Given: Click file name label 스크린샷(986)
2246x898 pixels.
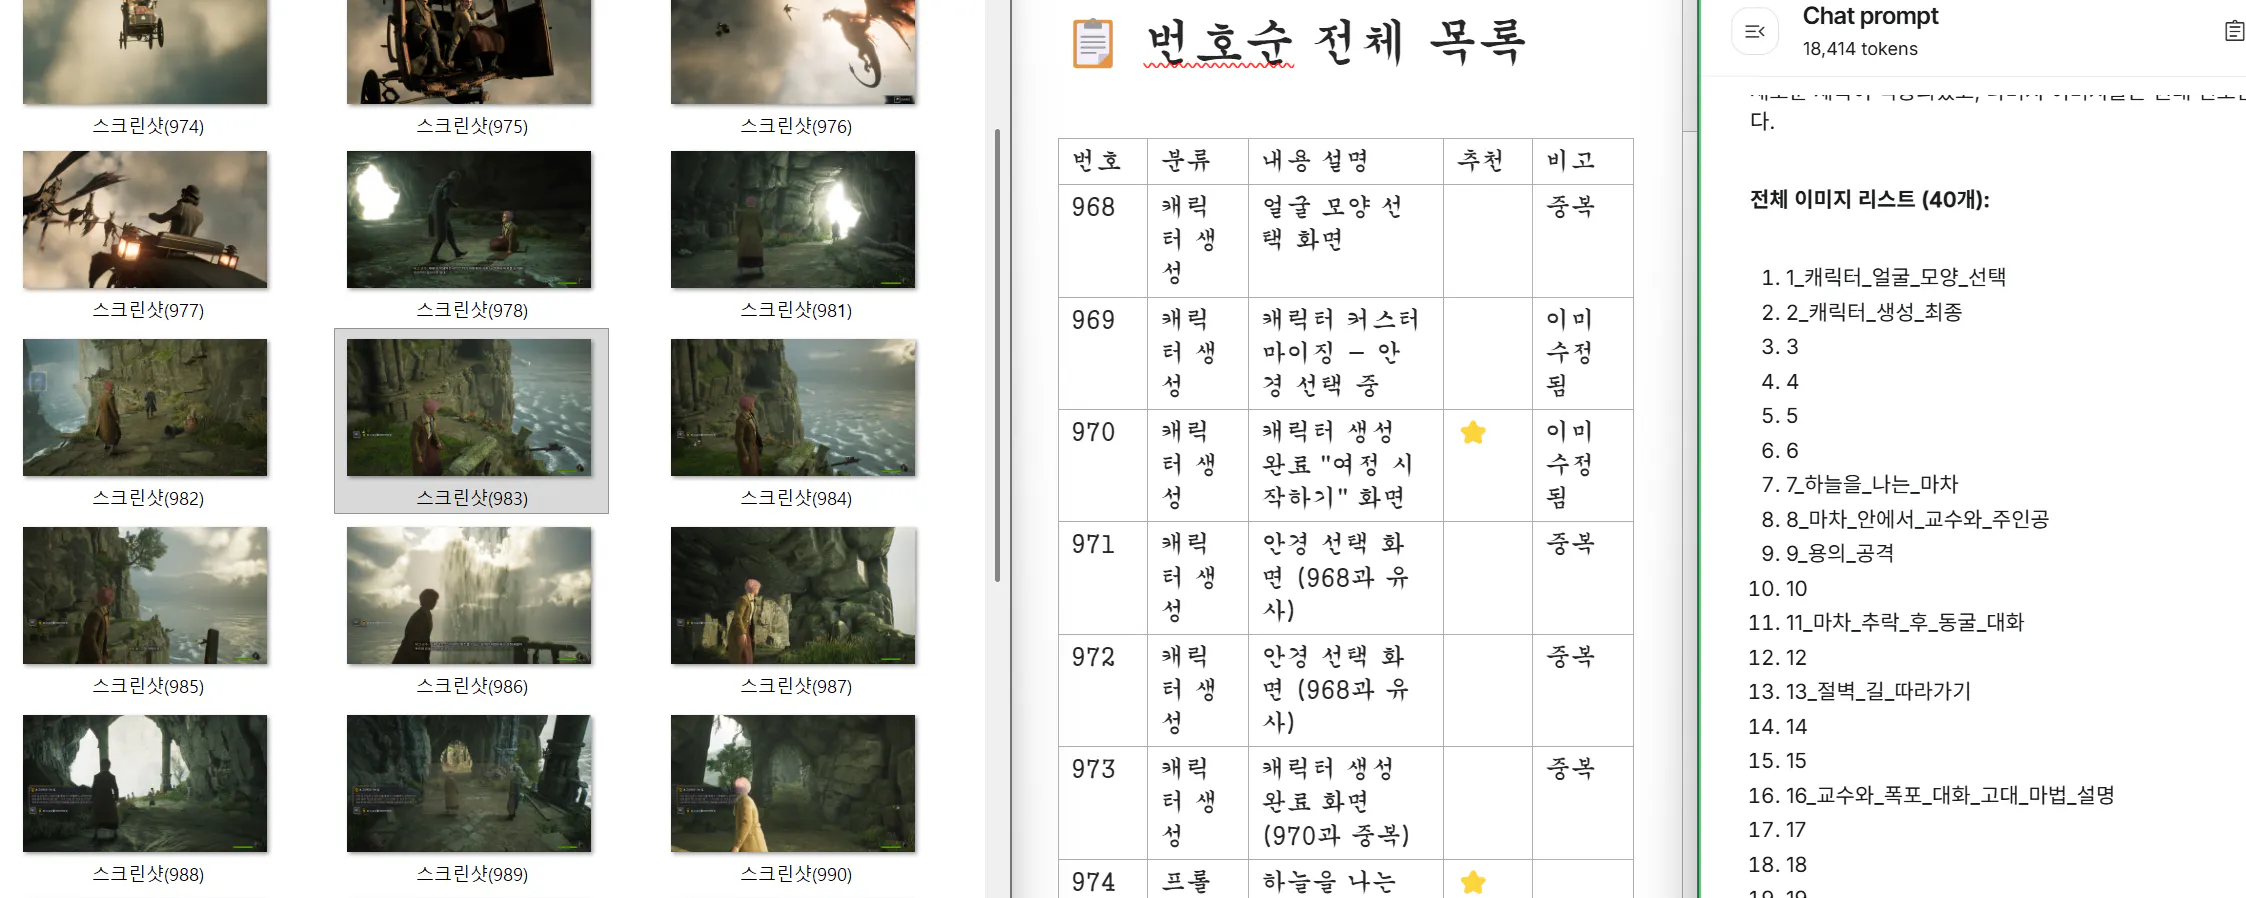Looking at the screenshot, I should point(472,686).
